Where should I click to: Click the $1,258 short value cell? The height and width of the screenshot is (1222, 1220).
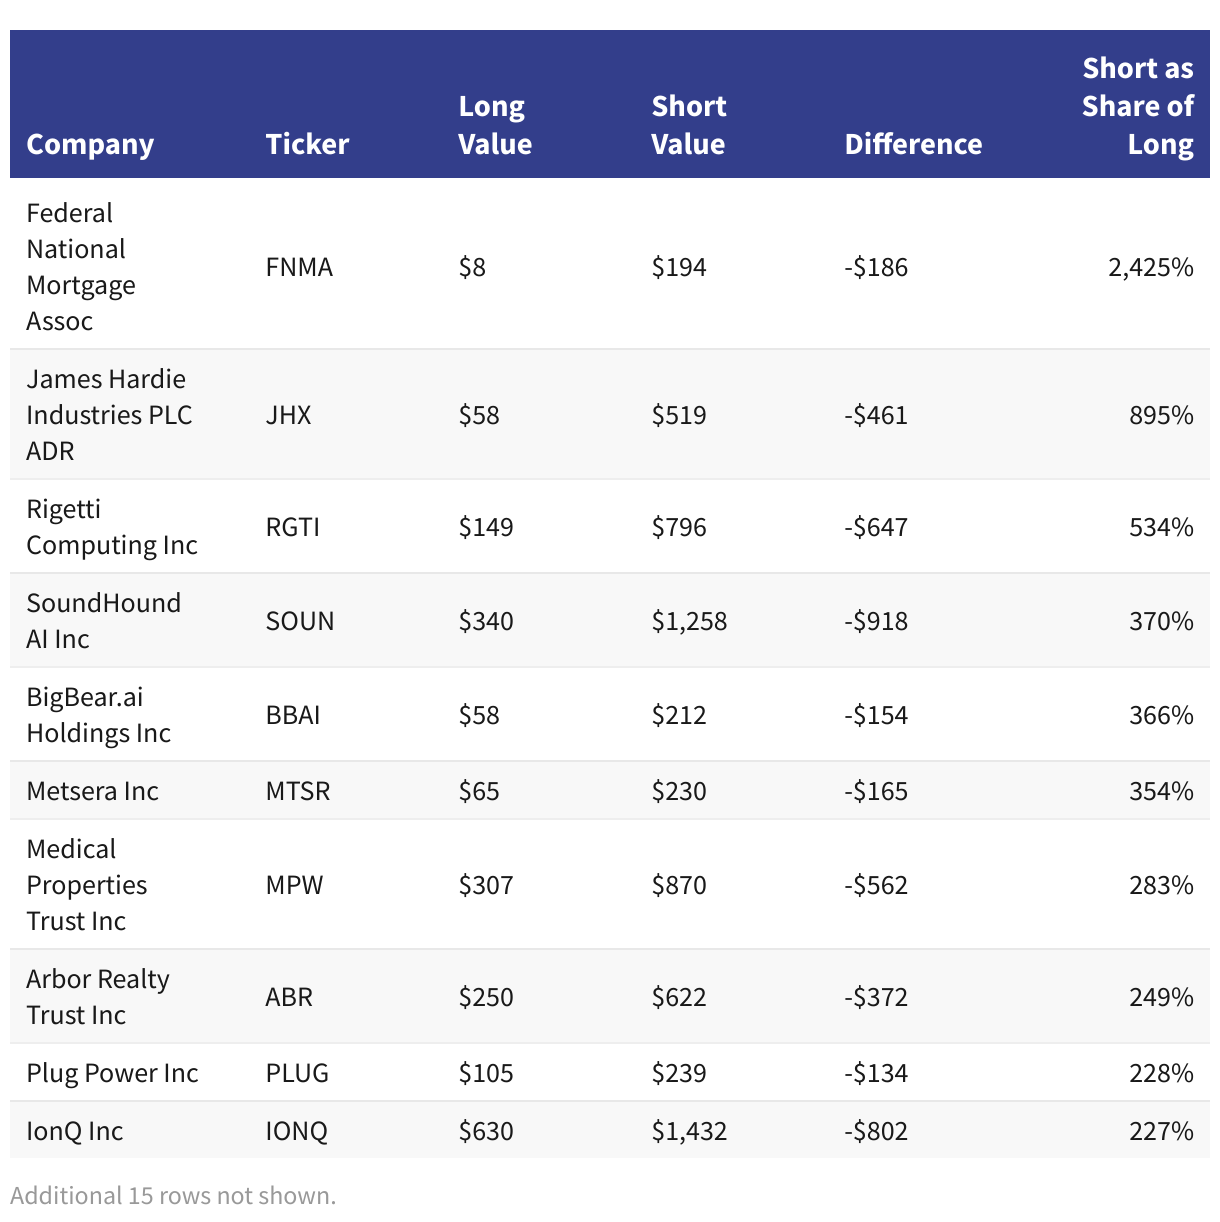[x=689, y=621]
